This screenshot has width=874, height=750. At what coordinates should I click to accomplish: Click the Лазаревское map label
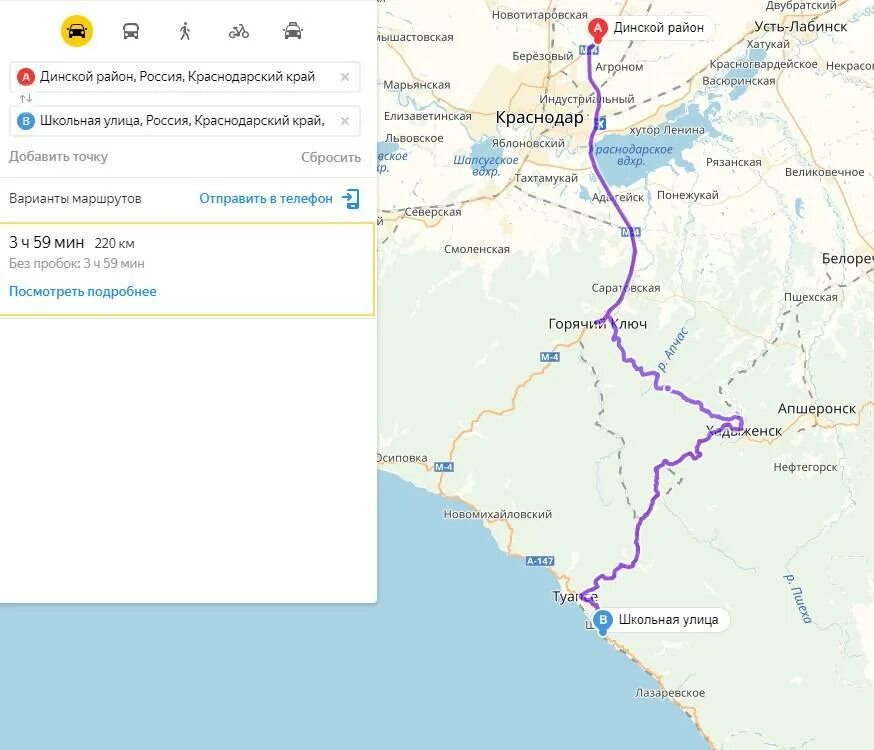click(x=670, y=693)
